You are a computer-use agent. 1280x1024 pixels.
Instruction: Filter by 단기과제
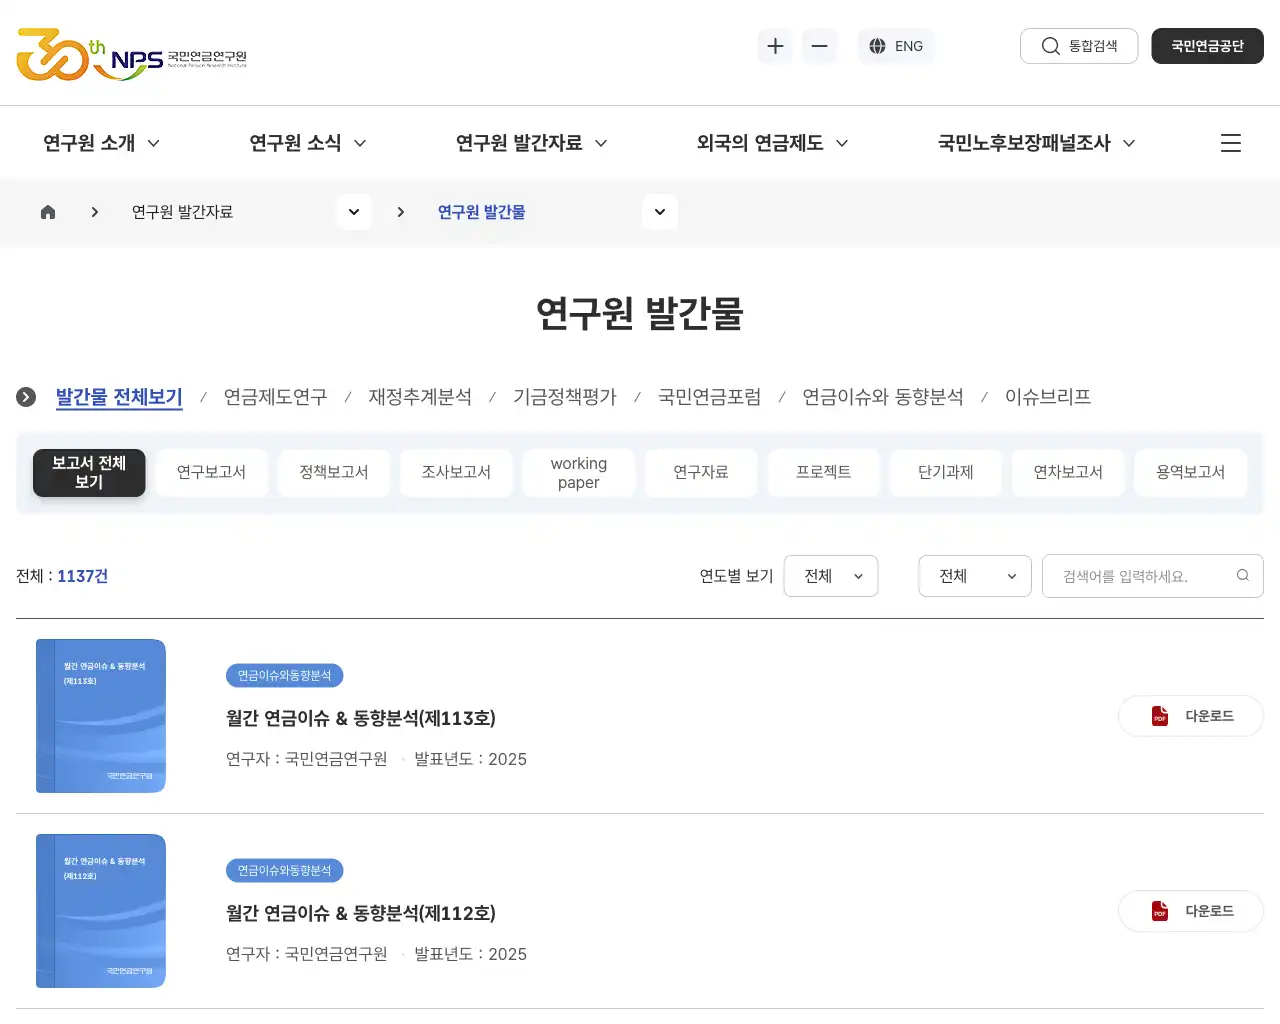(946, 472)
